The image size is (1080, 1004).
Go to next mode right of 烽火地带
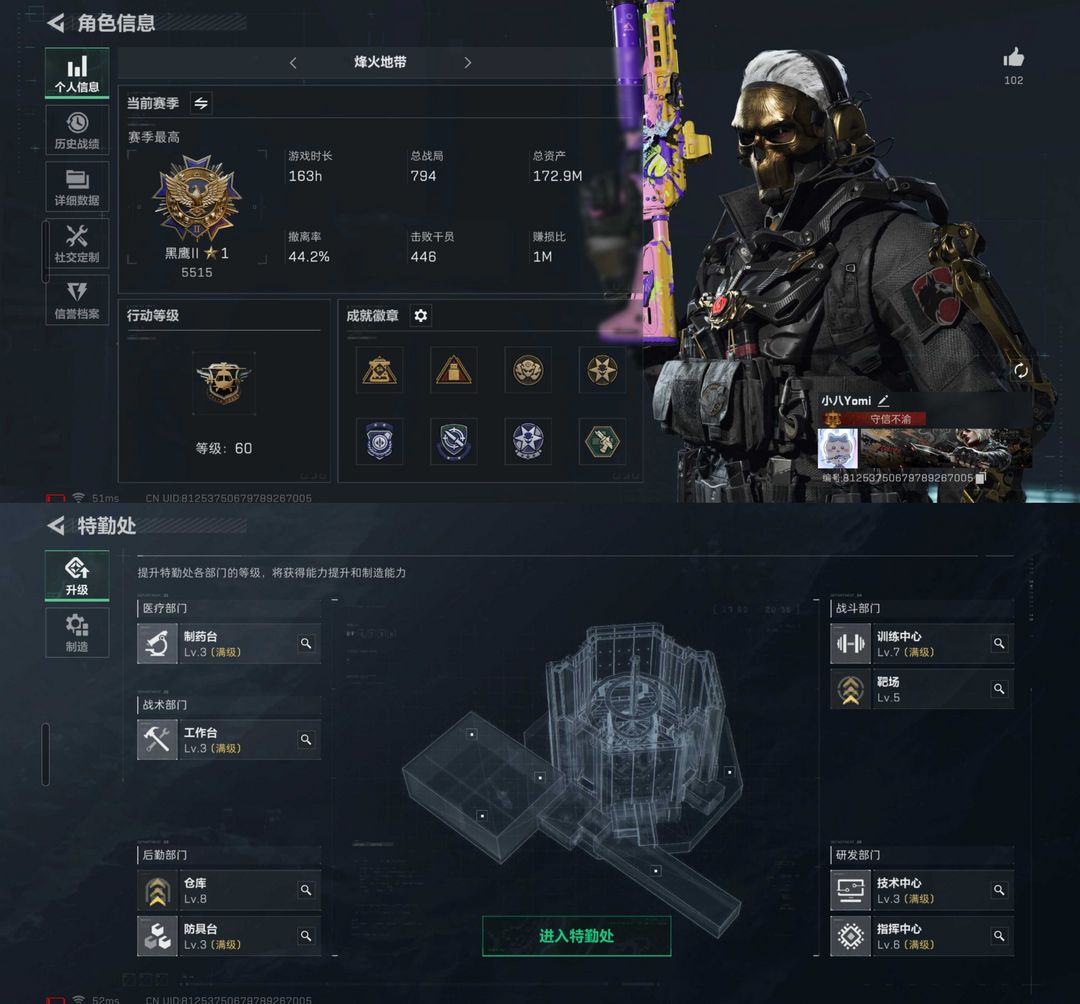coord(468,63)
